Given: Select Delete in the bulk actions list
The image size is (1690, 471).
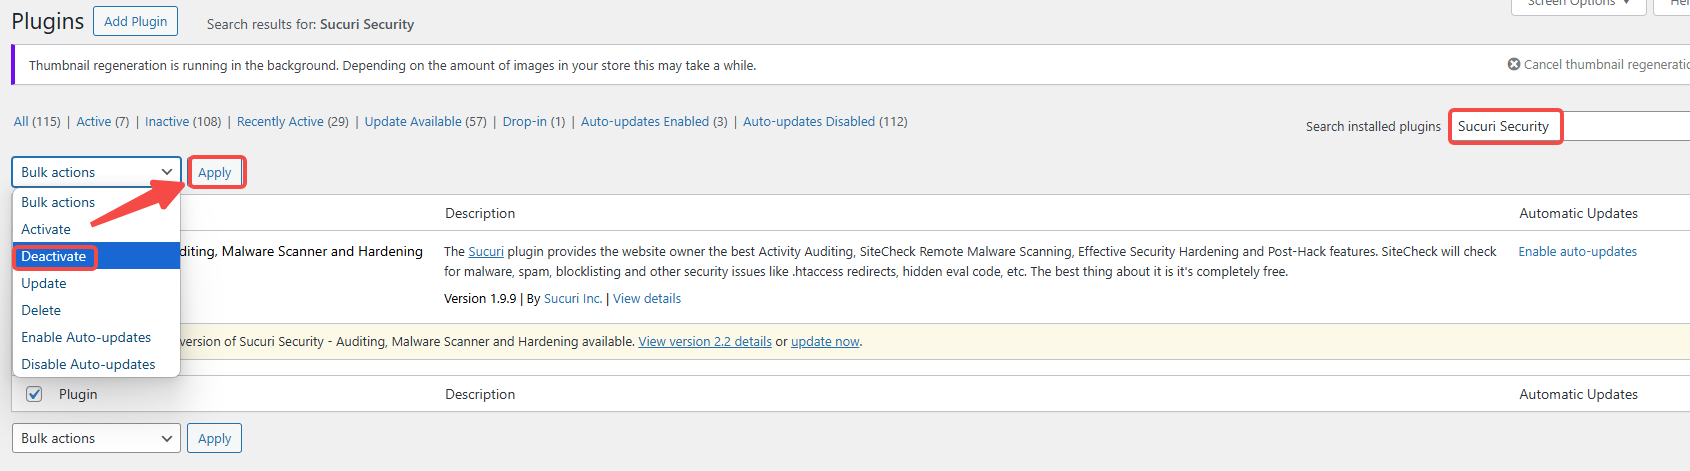Looking at the screenshot, I should click(41, 310).
